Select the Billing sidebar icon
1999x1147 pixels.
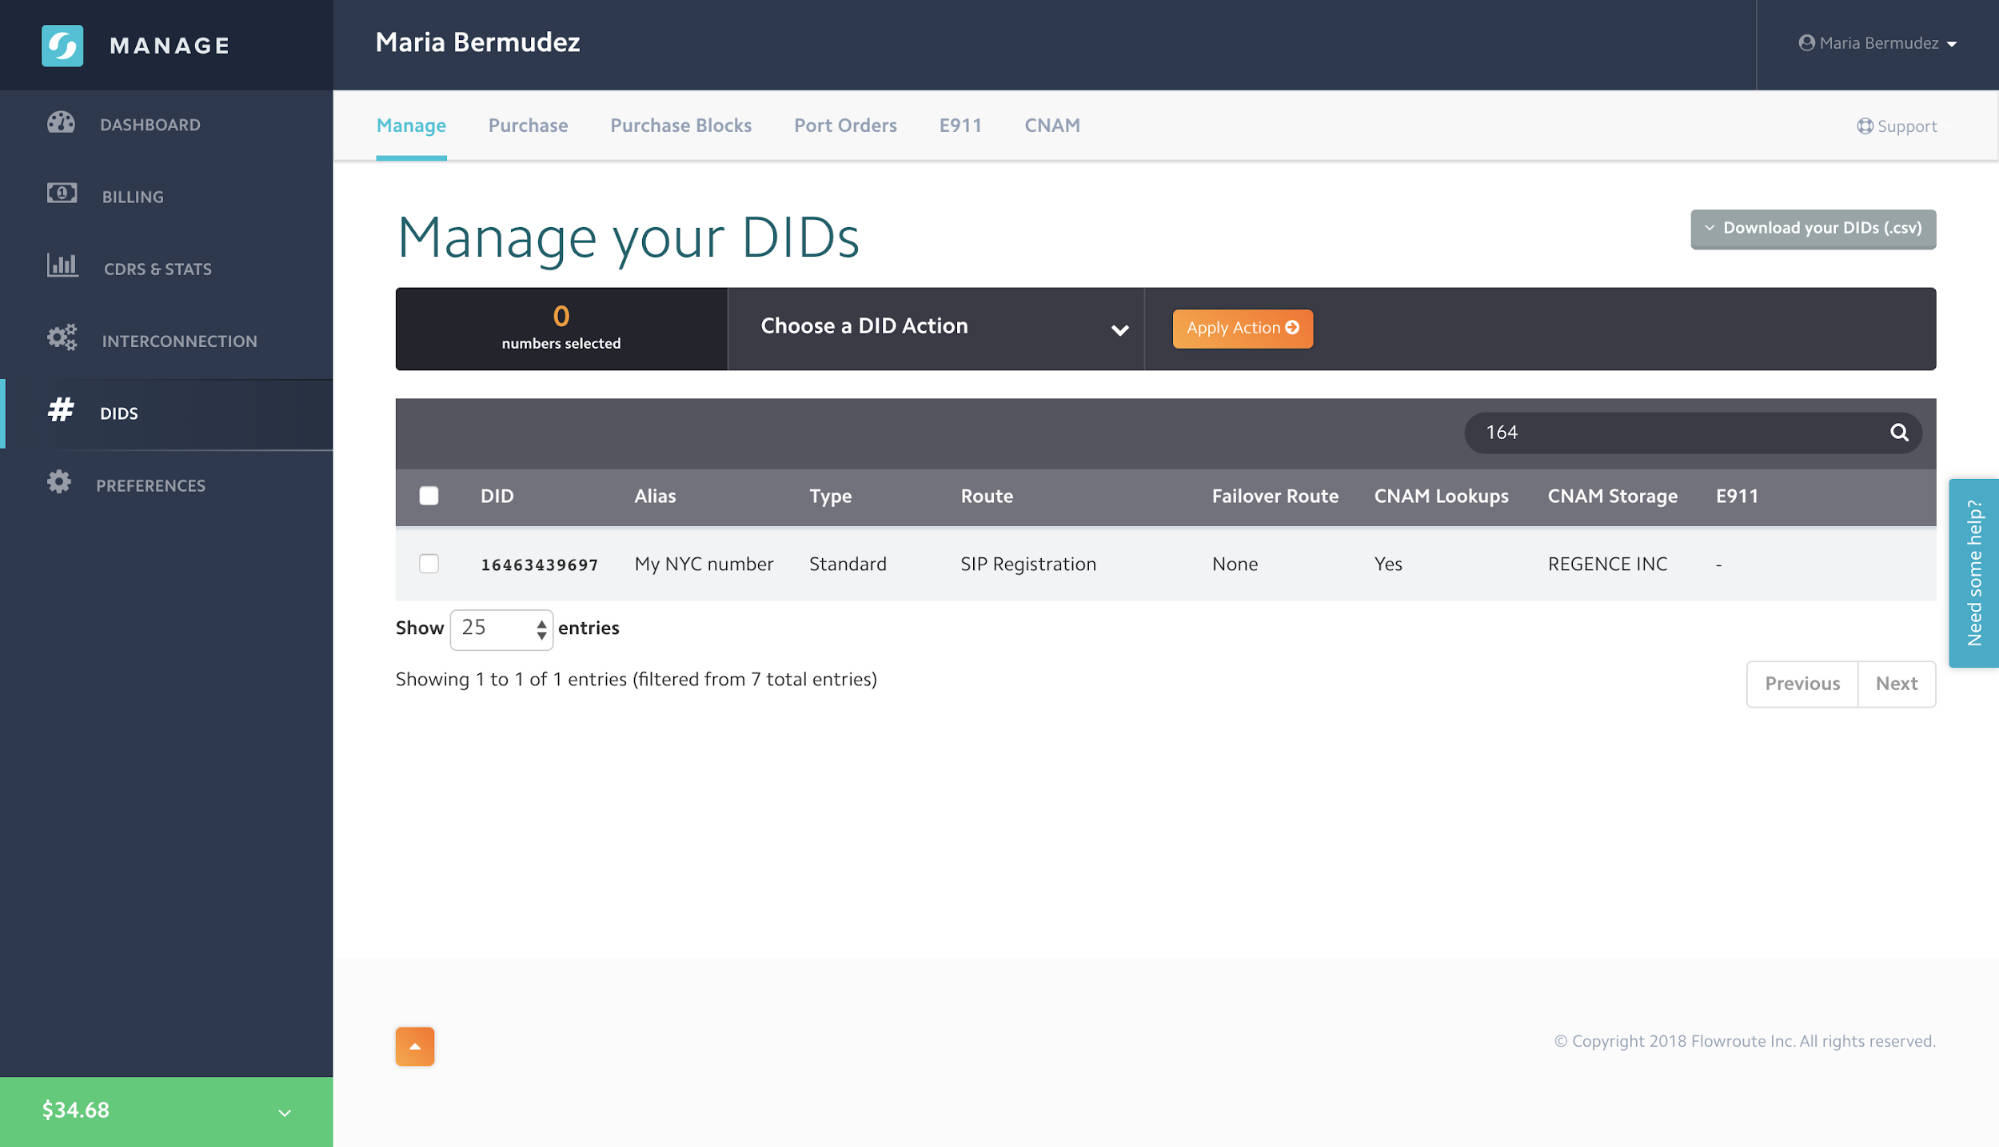[x=62, y=194]
